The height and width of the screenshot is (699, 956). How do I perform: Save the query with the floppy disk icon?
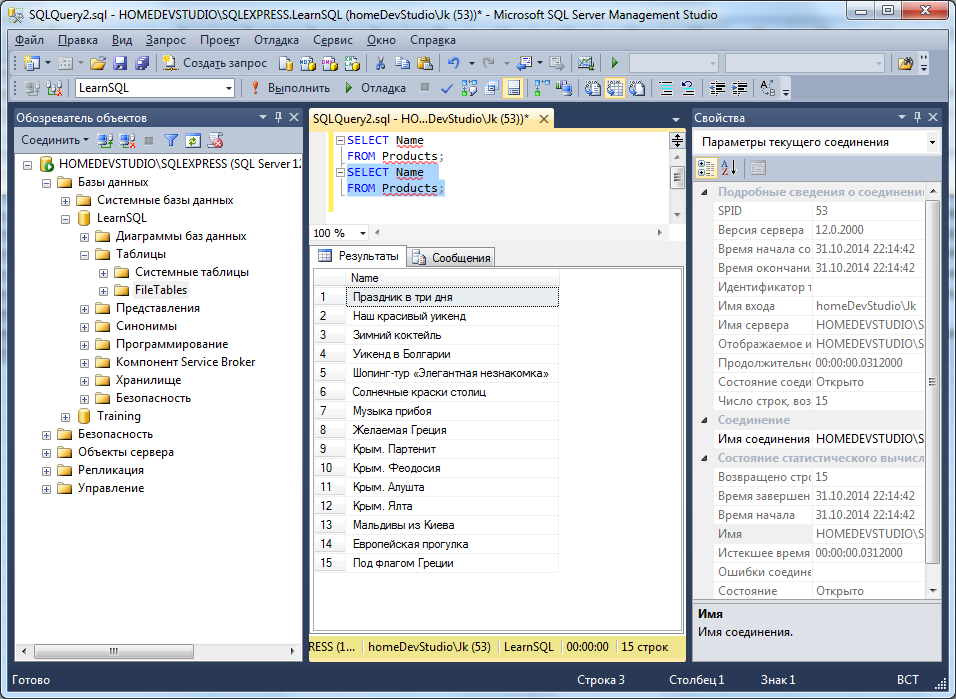[120, 63]
